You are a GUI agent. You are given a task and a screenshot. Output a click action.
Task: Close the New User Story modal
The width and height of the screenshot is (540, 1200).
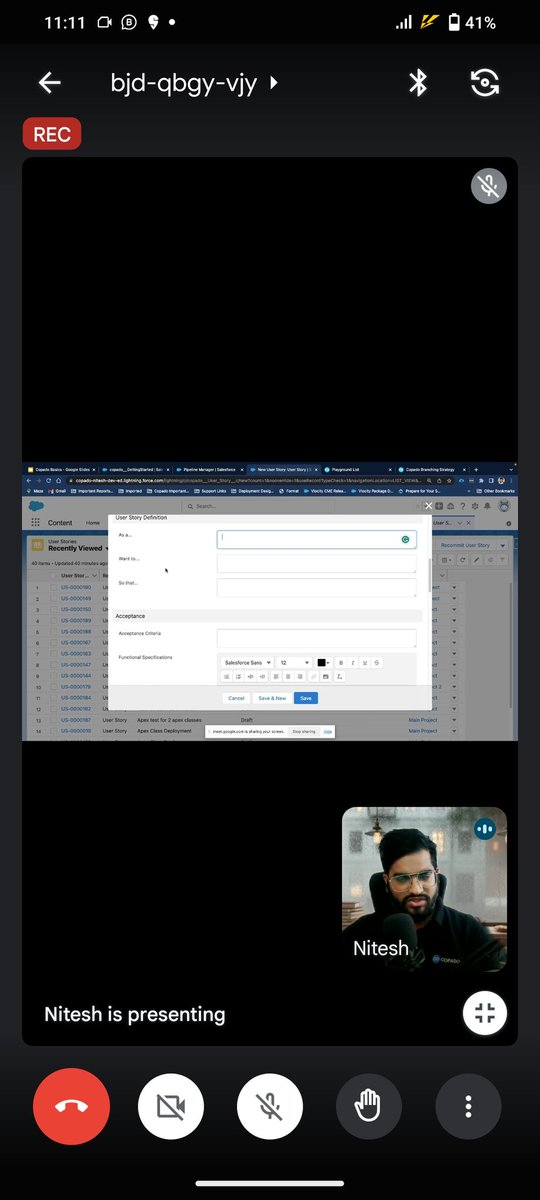point(429,506)
